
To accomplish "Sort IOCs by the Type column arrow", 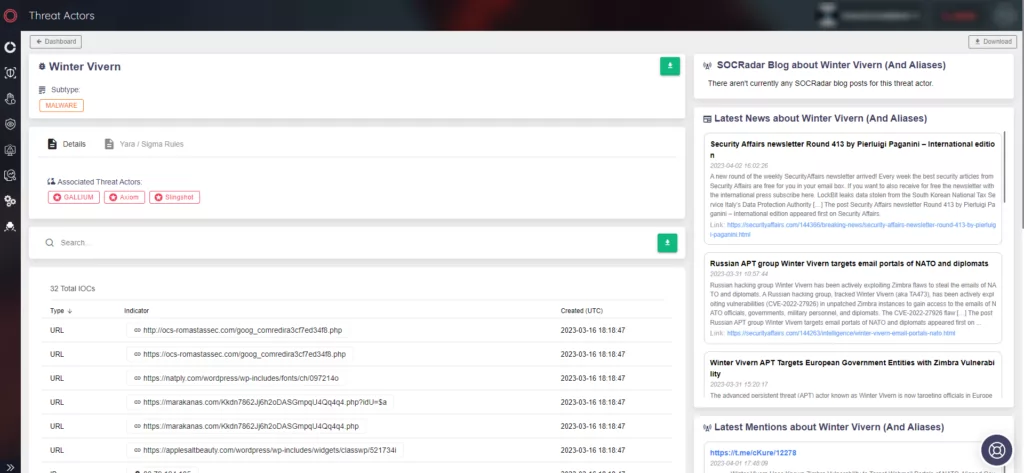I will 69,311.
